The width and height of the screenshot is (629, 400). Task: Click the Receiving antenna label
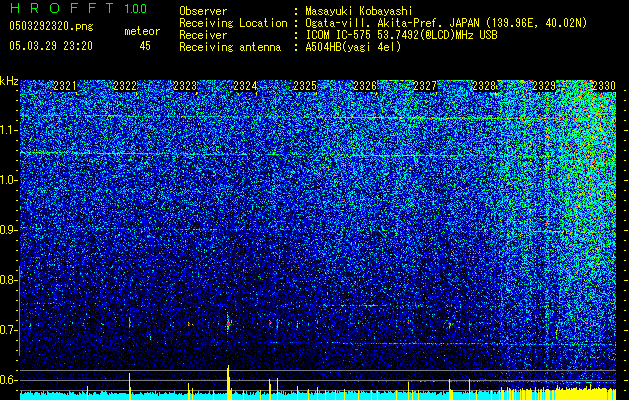(x=230, y=47)
